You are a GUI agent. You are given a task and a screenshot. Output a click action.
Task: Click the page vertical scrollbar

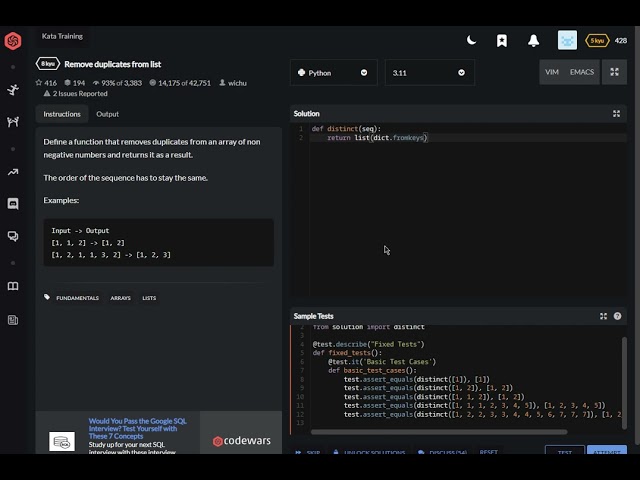click(637, 235)
